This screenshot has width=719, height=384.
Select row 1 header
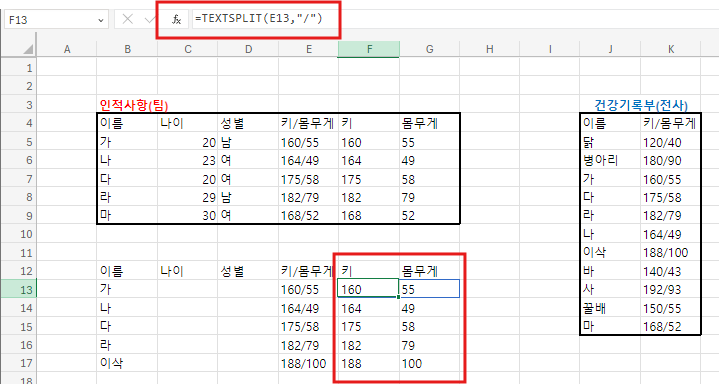point(19,68)
